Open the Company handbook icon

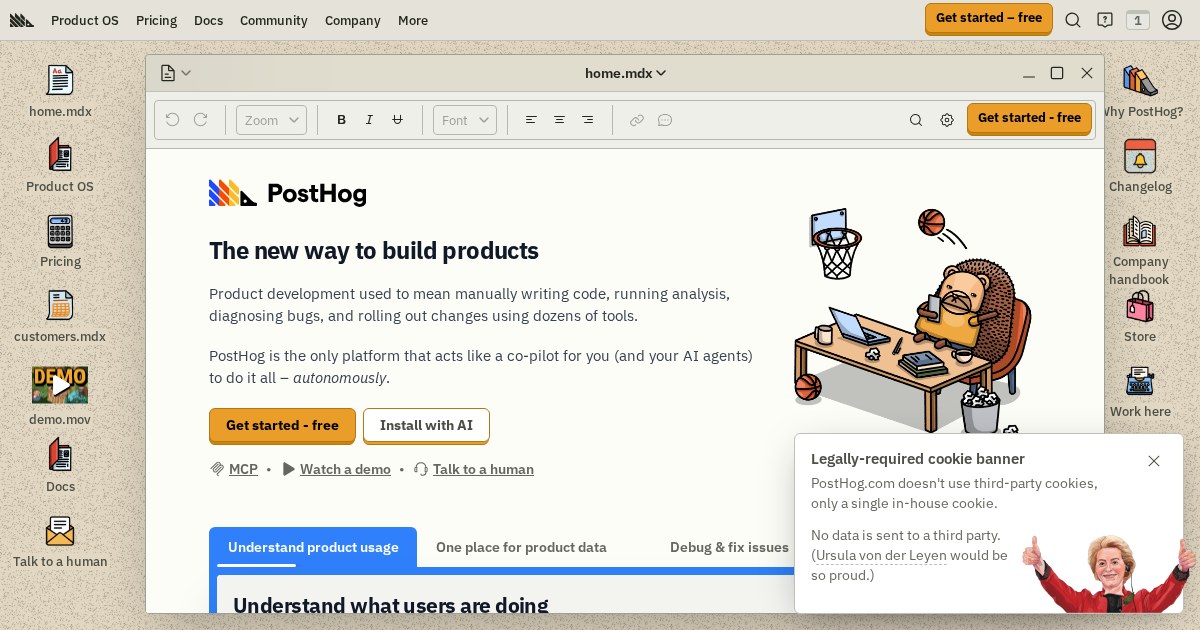coord(1140,250)
